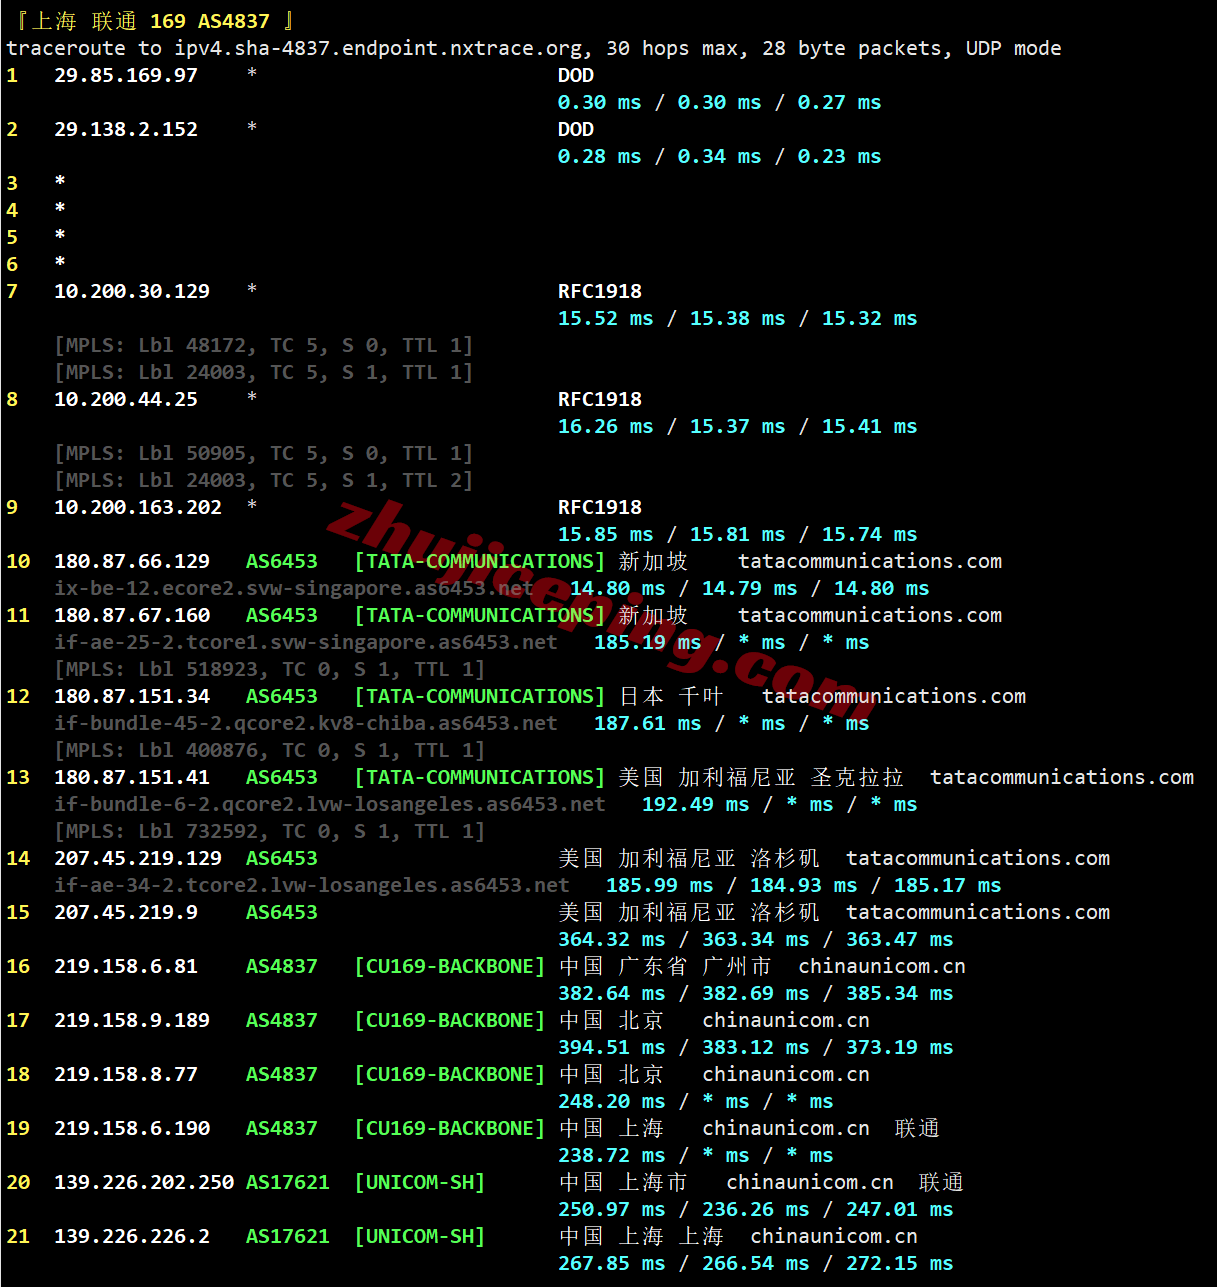The image size is (1217, 1287).
Task: Click latency line 382.64 ms / 382.69 ms / 385.34 ms
Action: [x=755, y=993]
